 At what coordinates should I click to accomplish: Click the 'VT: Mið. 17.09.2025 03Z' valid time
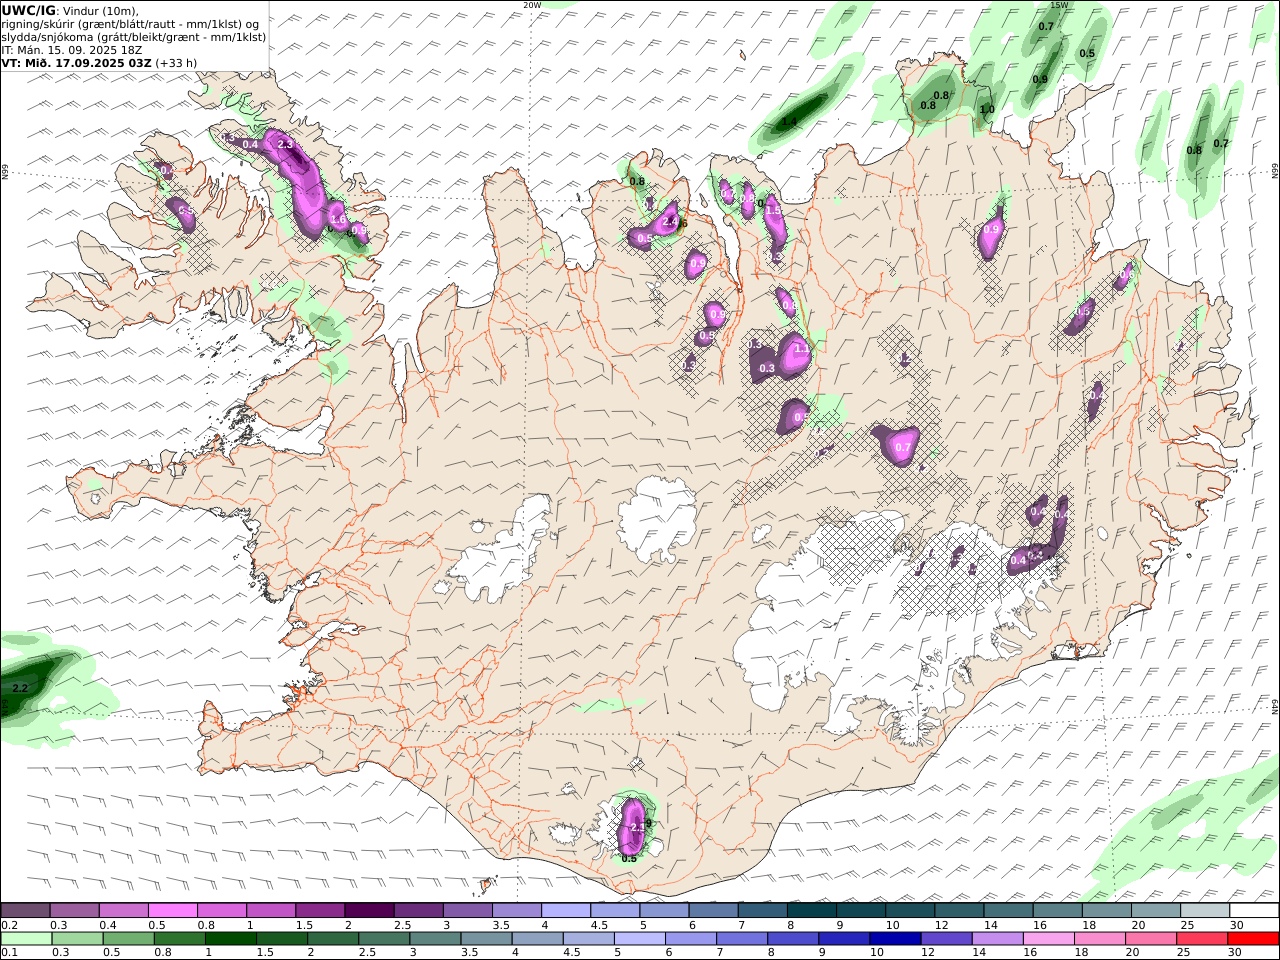pyautogui.click(x=77, y=62)
